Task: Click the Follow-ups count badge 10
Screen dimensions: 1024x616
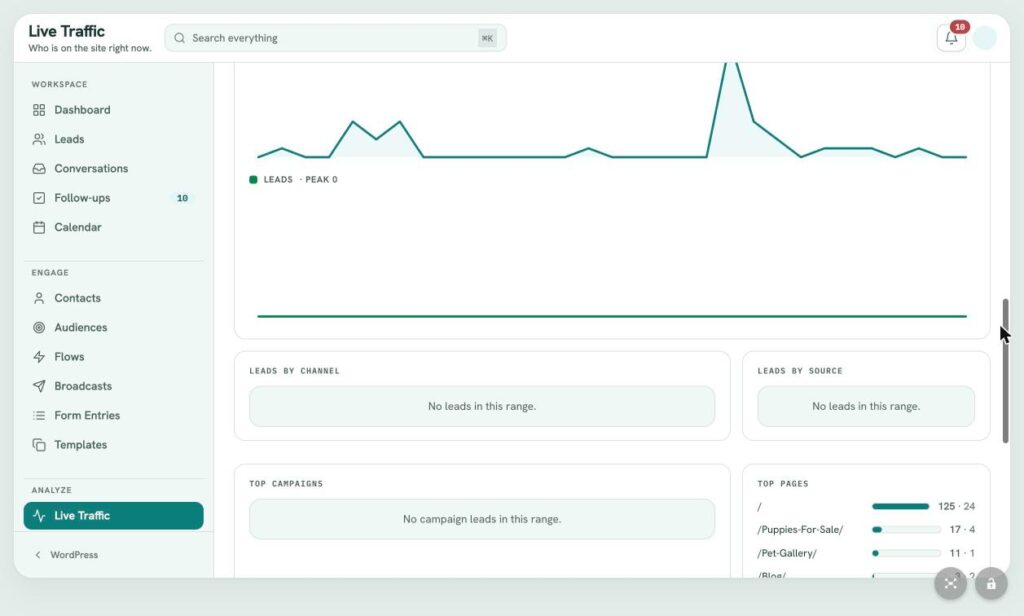Action: point(182,198)
